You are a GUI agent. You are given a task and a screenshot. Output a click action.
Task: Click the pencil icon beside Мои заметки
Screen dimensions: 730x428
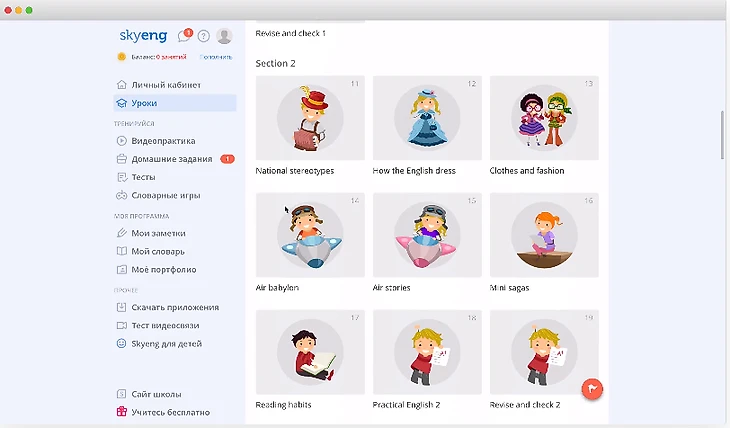(x=122, y=233)
